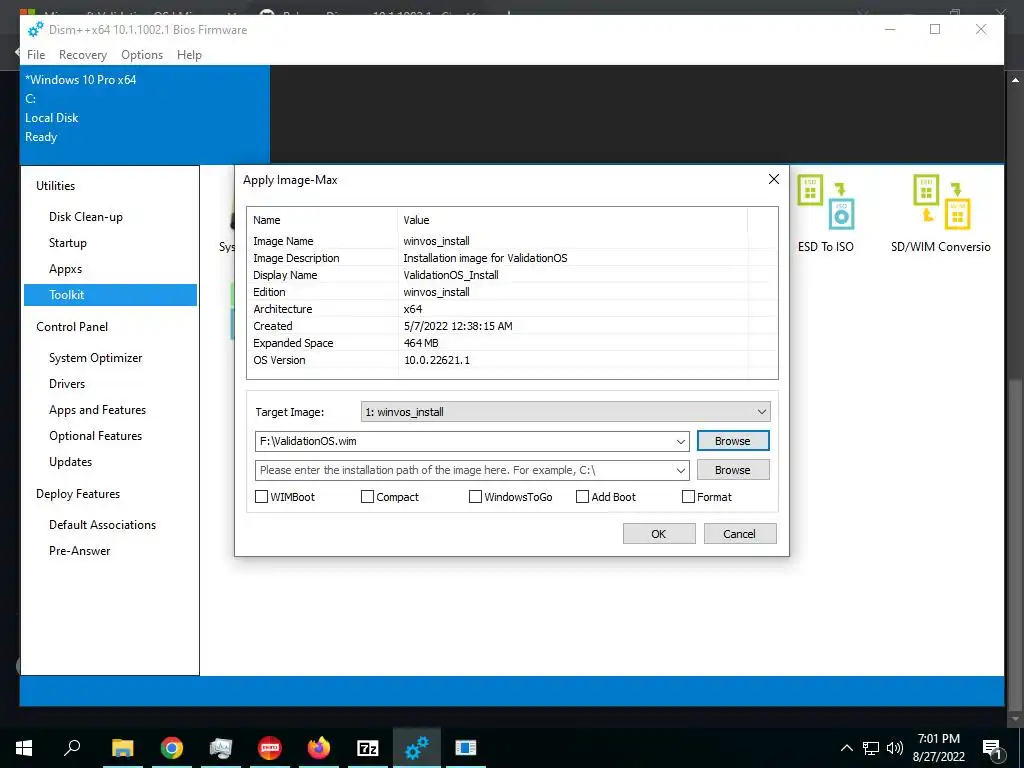Click the network tray icon

[x=871, y=748]
